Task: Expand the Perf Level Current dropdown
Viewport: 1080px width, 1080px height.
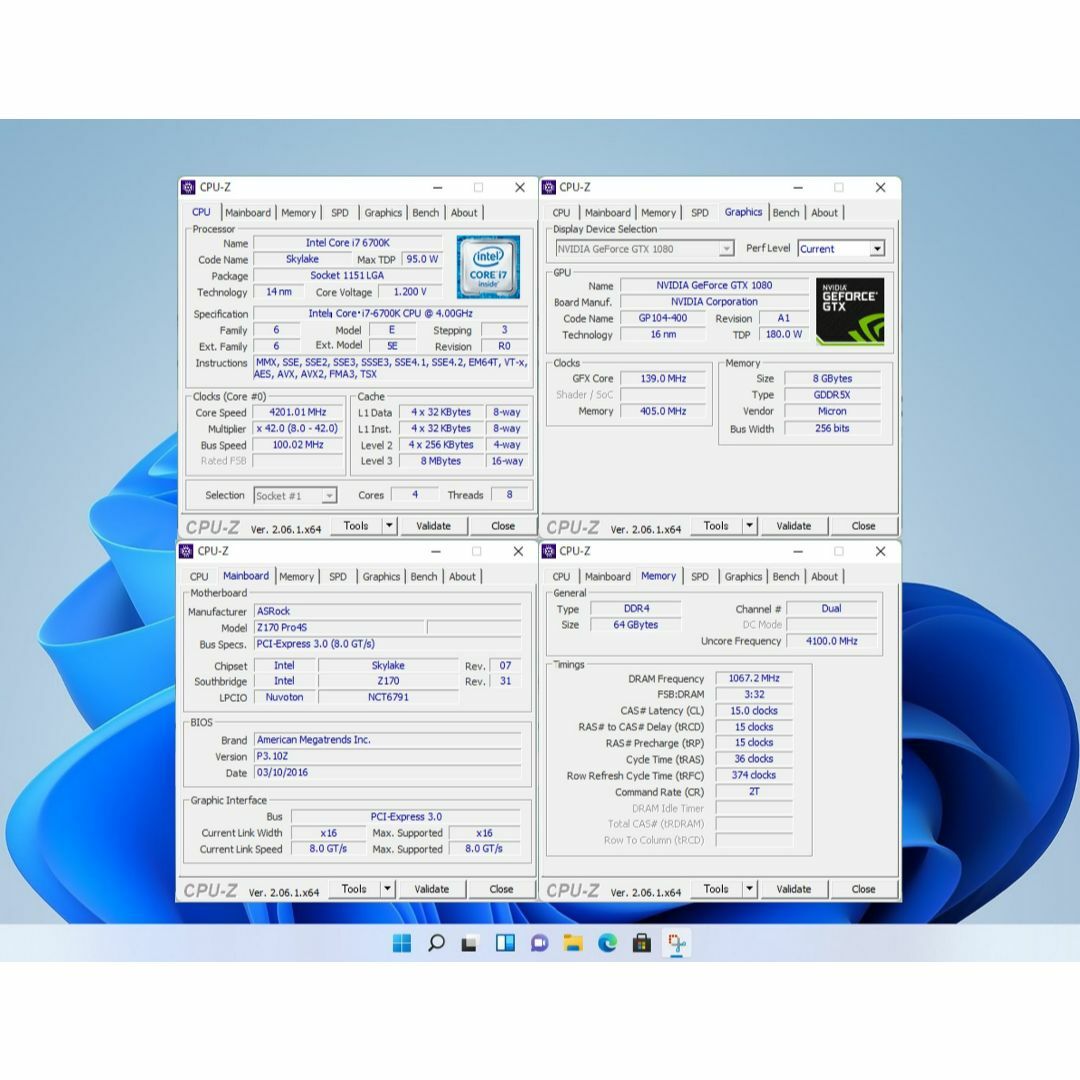Action: (x=877, y=249)
